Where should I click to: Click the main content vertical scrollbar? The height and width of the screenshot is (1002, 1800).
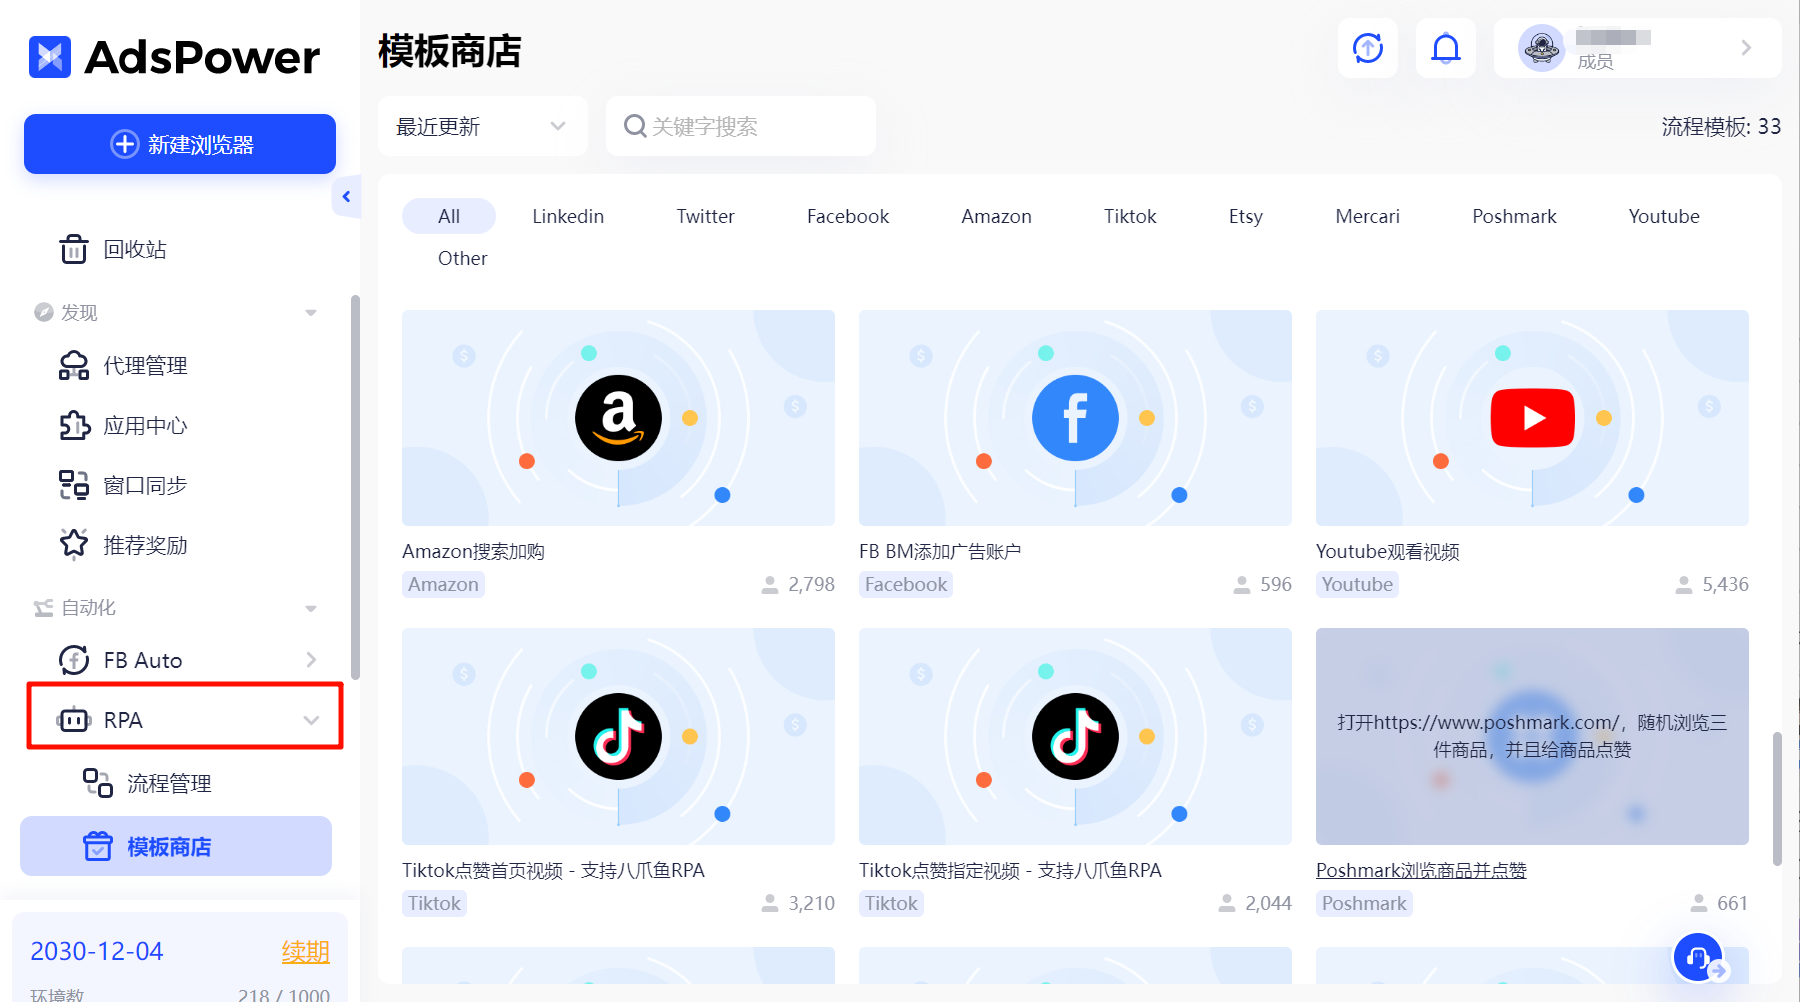click(1777, 798)
